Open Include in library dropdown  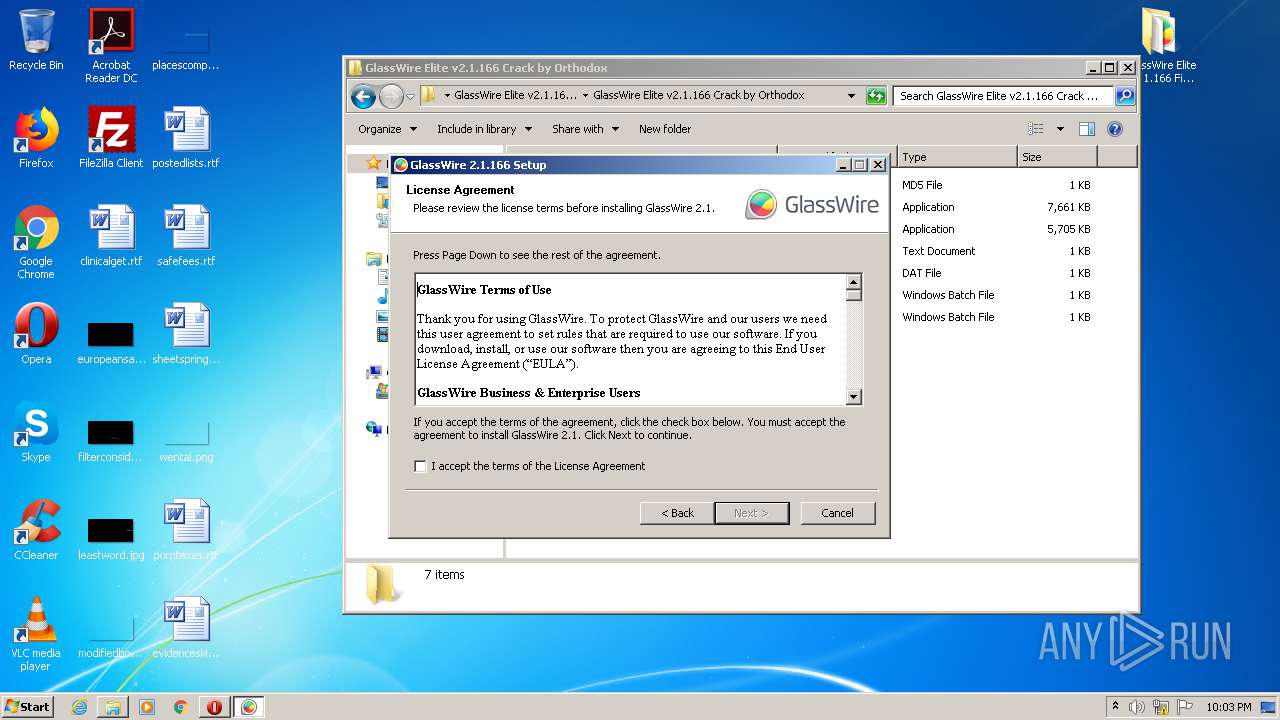pos(484,129)
